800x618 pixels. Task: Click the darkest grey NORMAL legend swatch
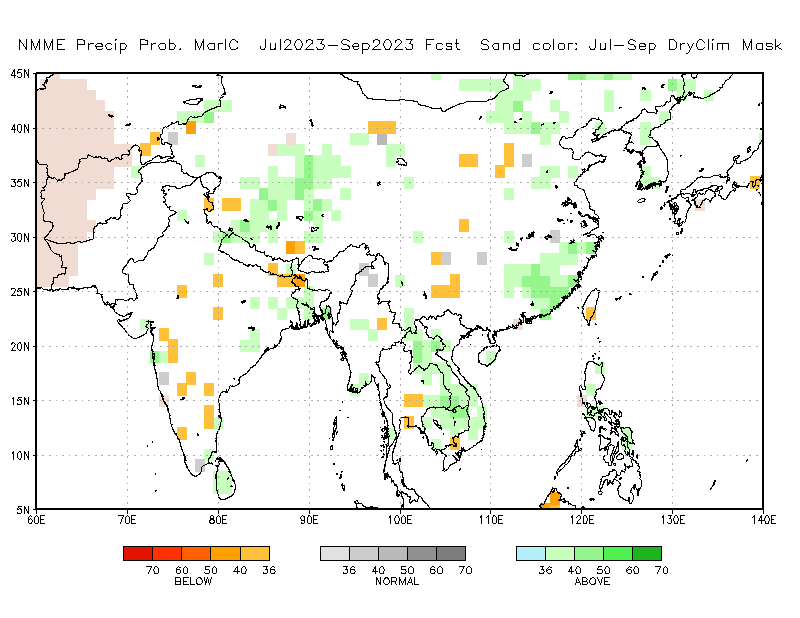point(451,553)
